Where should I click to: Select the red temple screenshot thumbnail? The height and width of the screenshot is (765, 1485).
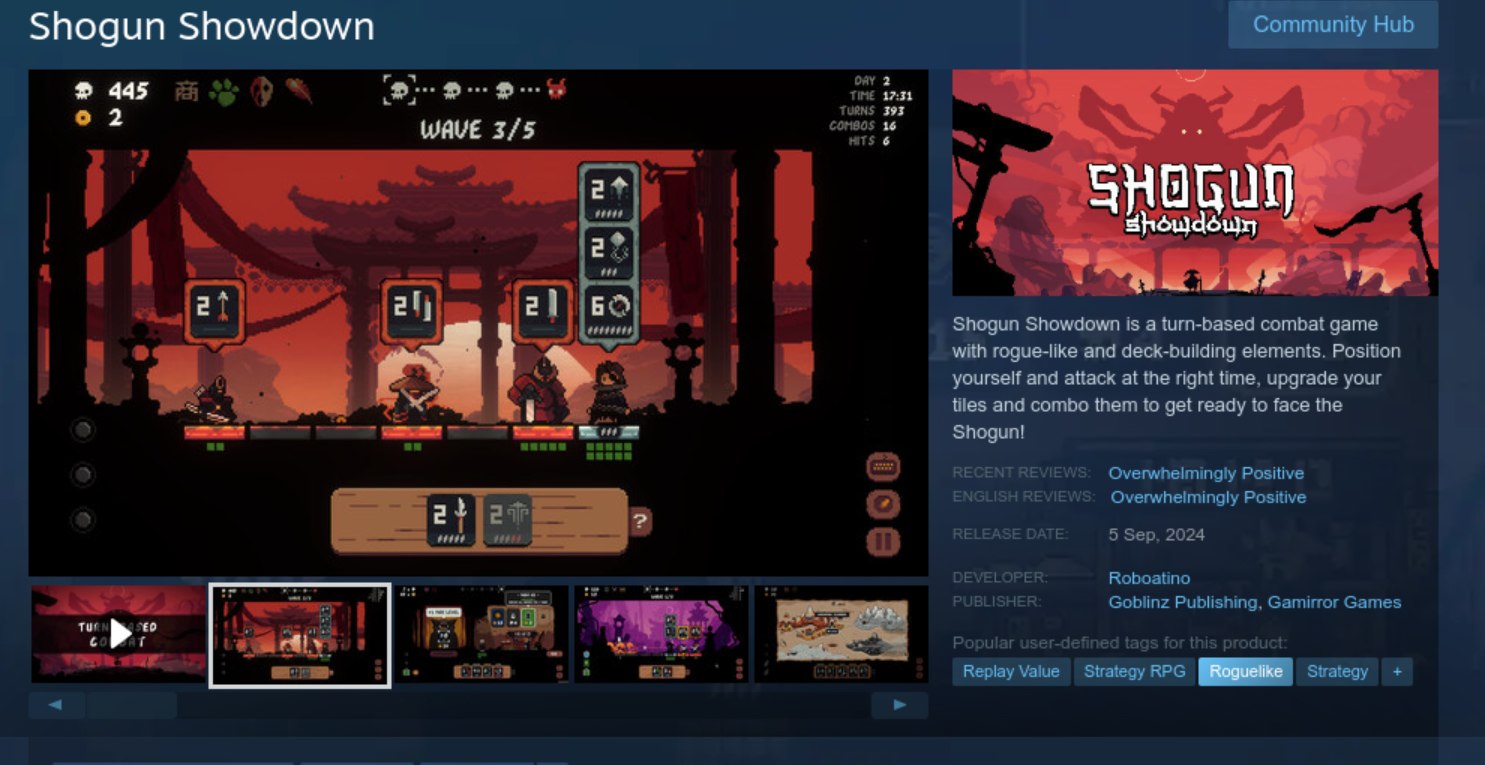pyautogui.click(x=300, y=635)
